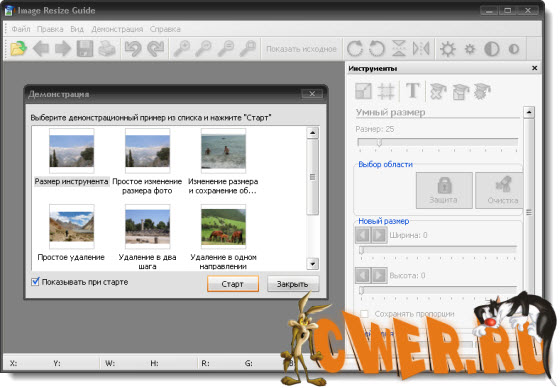Uncheck Показывать при старте checkbox

[35, 282]
